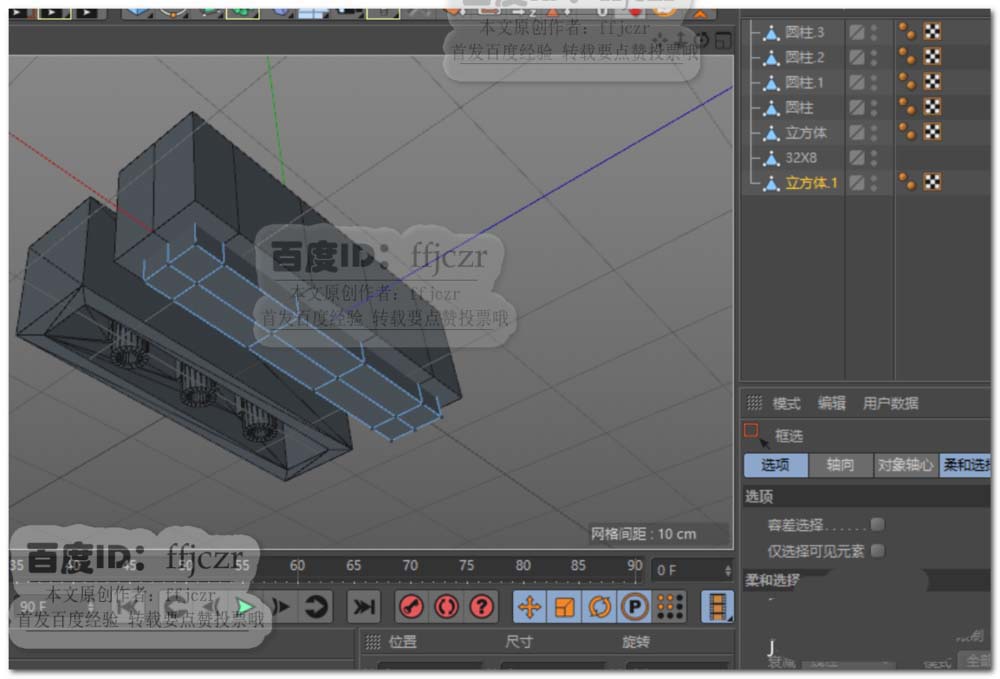Toggle visibility dots for 圆柱.3 object
This screenshot has width=1000, height=679.
[874, 32]
